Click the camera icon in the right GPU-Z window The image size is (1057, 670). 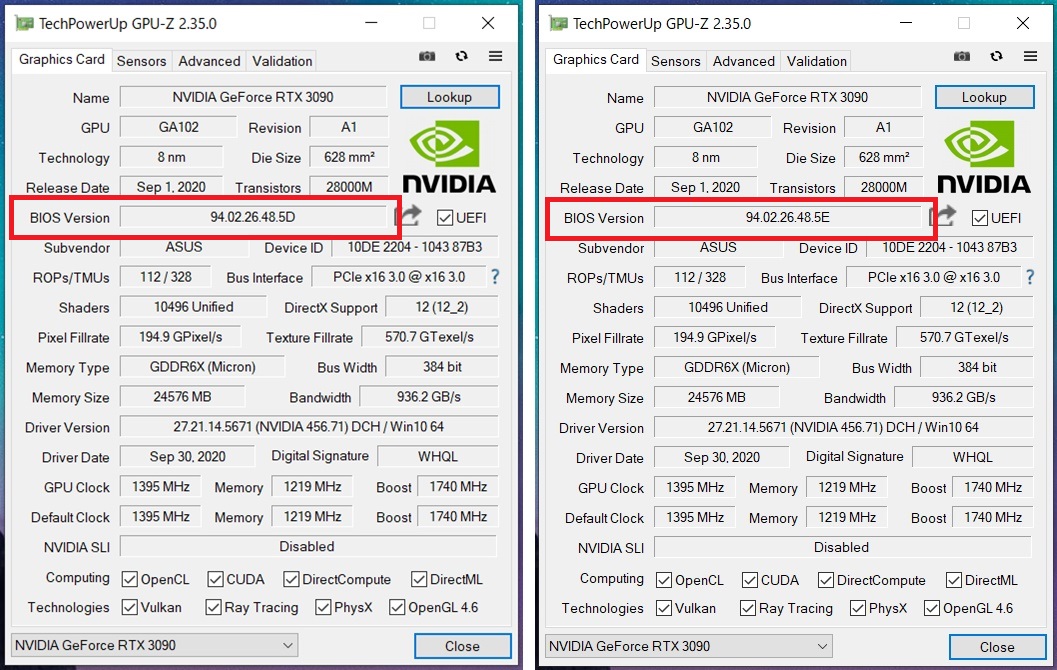coord(961,56)
